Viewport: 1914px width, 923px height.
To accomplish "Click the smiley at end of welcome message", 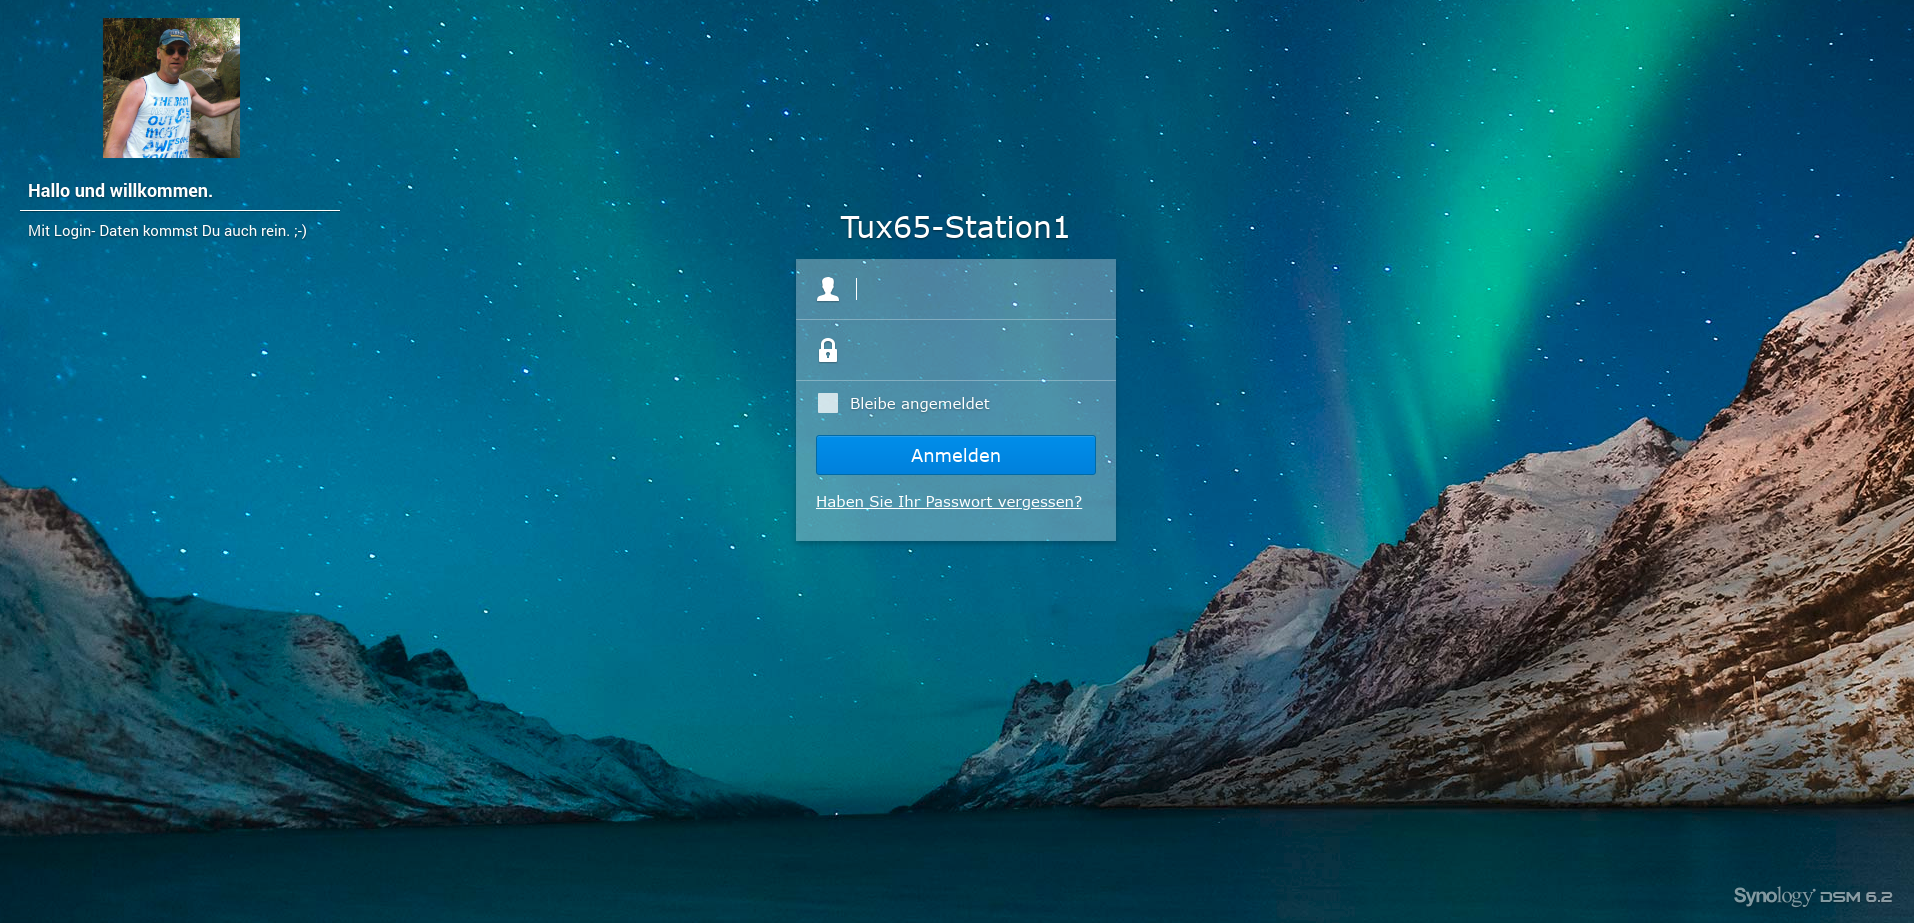I will pyautogui.click(x=300, y=231).
